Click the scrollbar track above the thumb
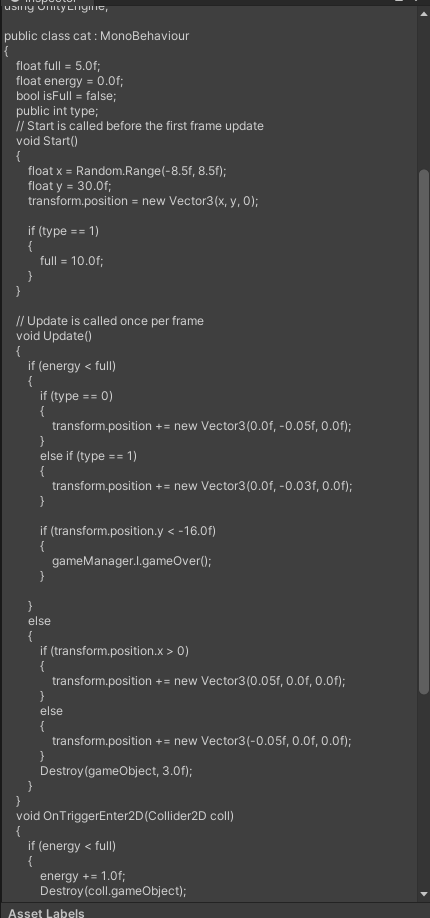Viewport: 430px width, 918px height. (424, 94)
